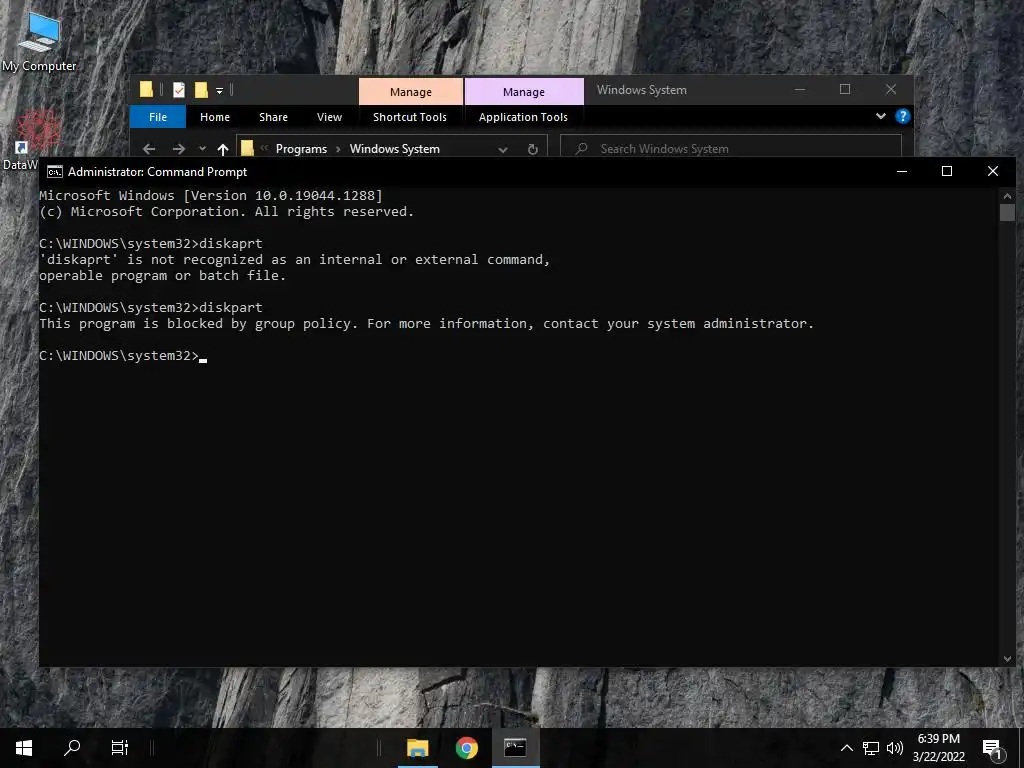The width and height of the screenshot is (1024, 768).
Task: Refresh the Windows System folder
Action: 532,149
